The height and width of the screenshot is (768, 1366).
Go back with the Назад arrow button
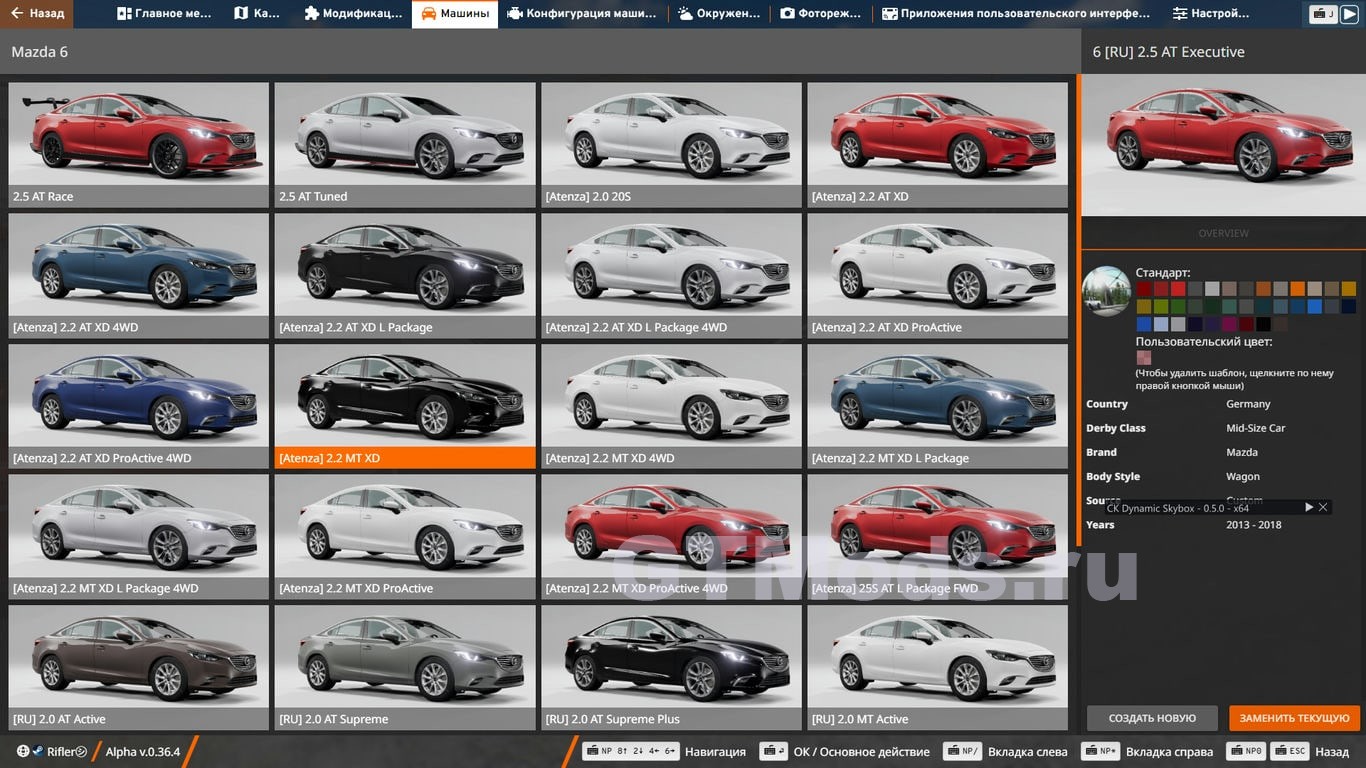38,14
